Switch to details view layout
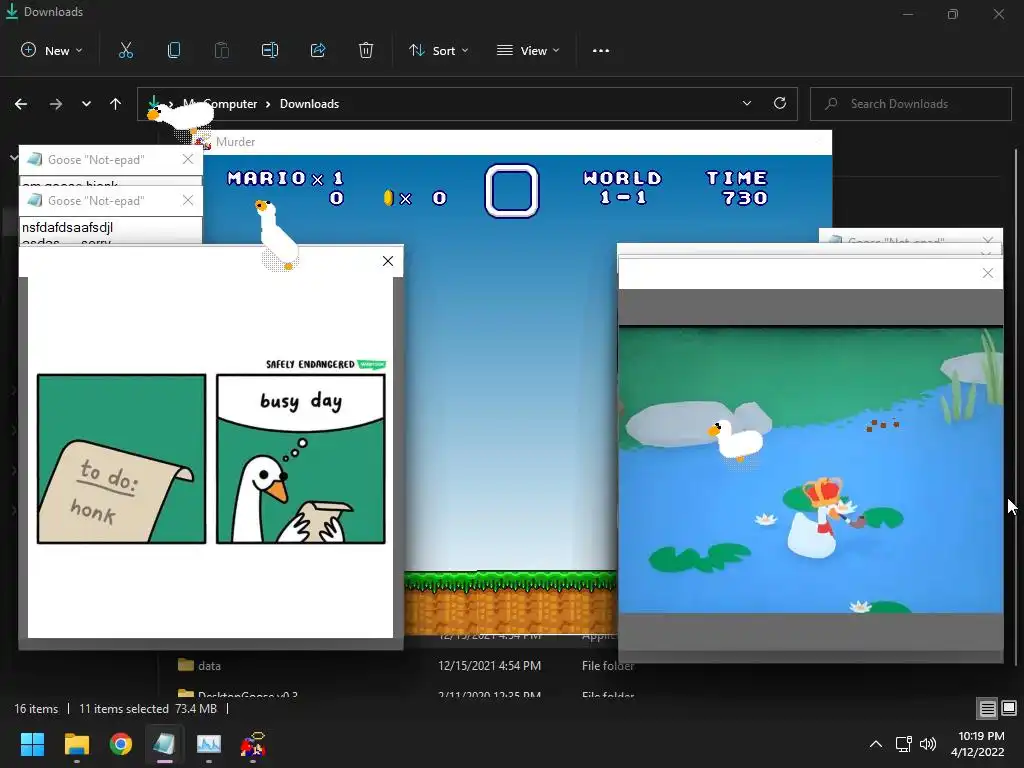 point(987,709)
